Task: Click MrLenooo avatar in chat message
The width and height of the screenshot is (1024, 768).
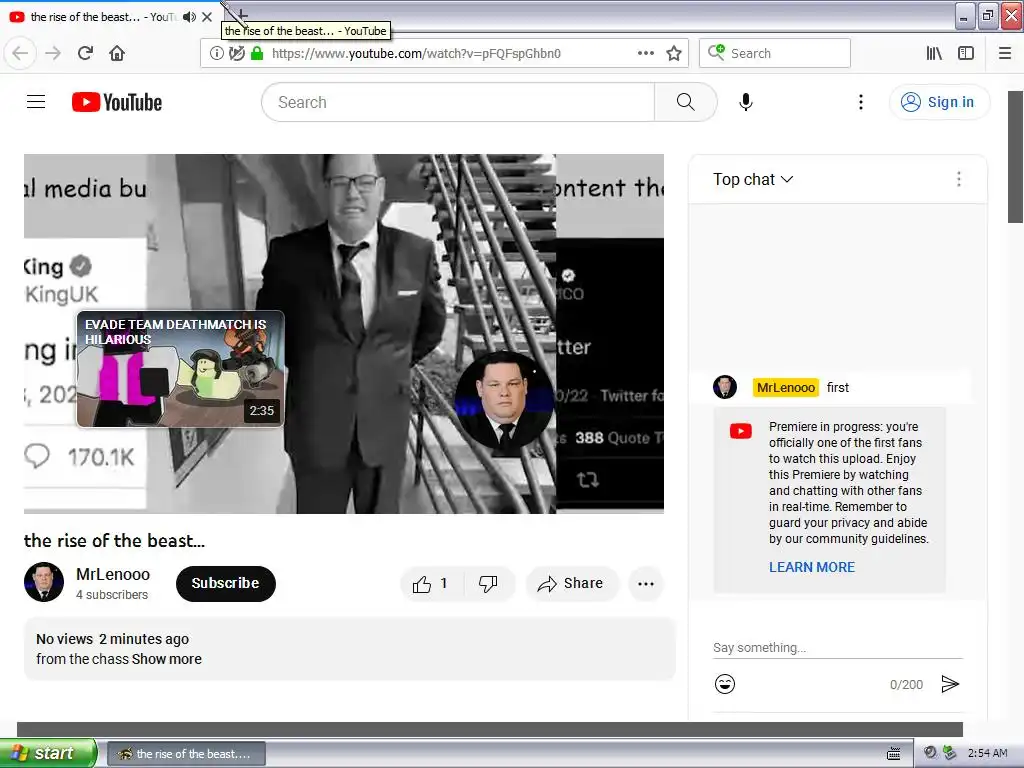Action: pyautogui.click(x=725, y=387)
